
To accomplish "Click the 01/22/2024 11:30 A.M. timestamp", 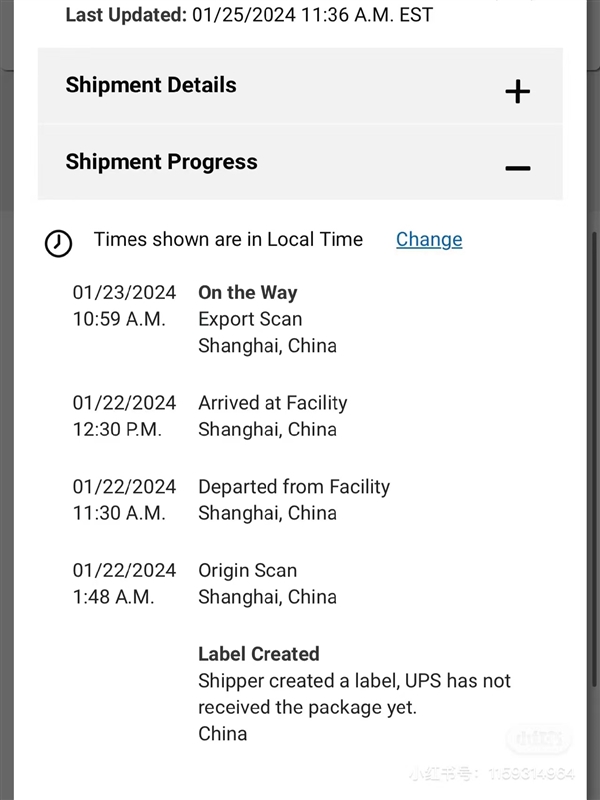I will click(123, 500).
